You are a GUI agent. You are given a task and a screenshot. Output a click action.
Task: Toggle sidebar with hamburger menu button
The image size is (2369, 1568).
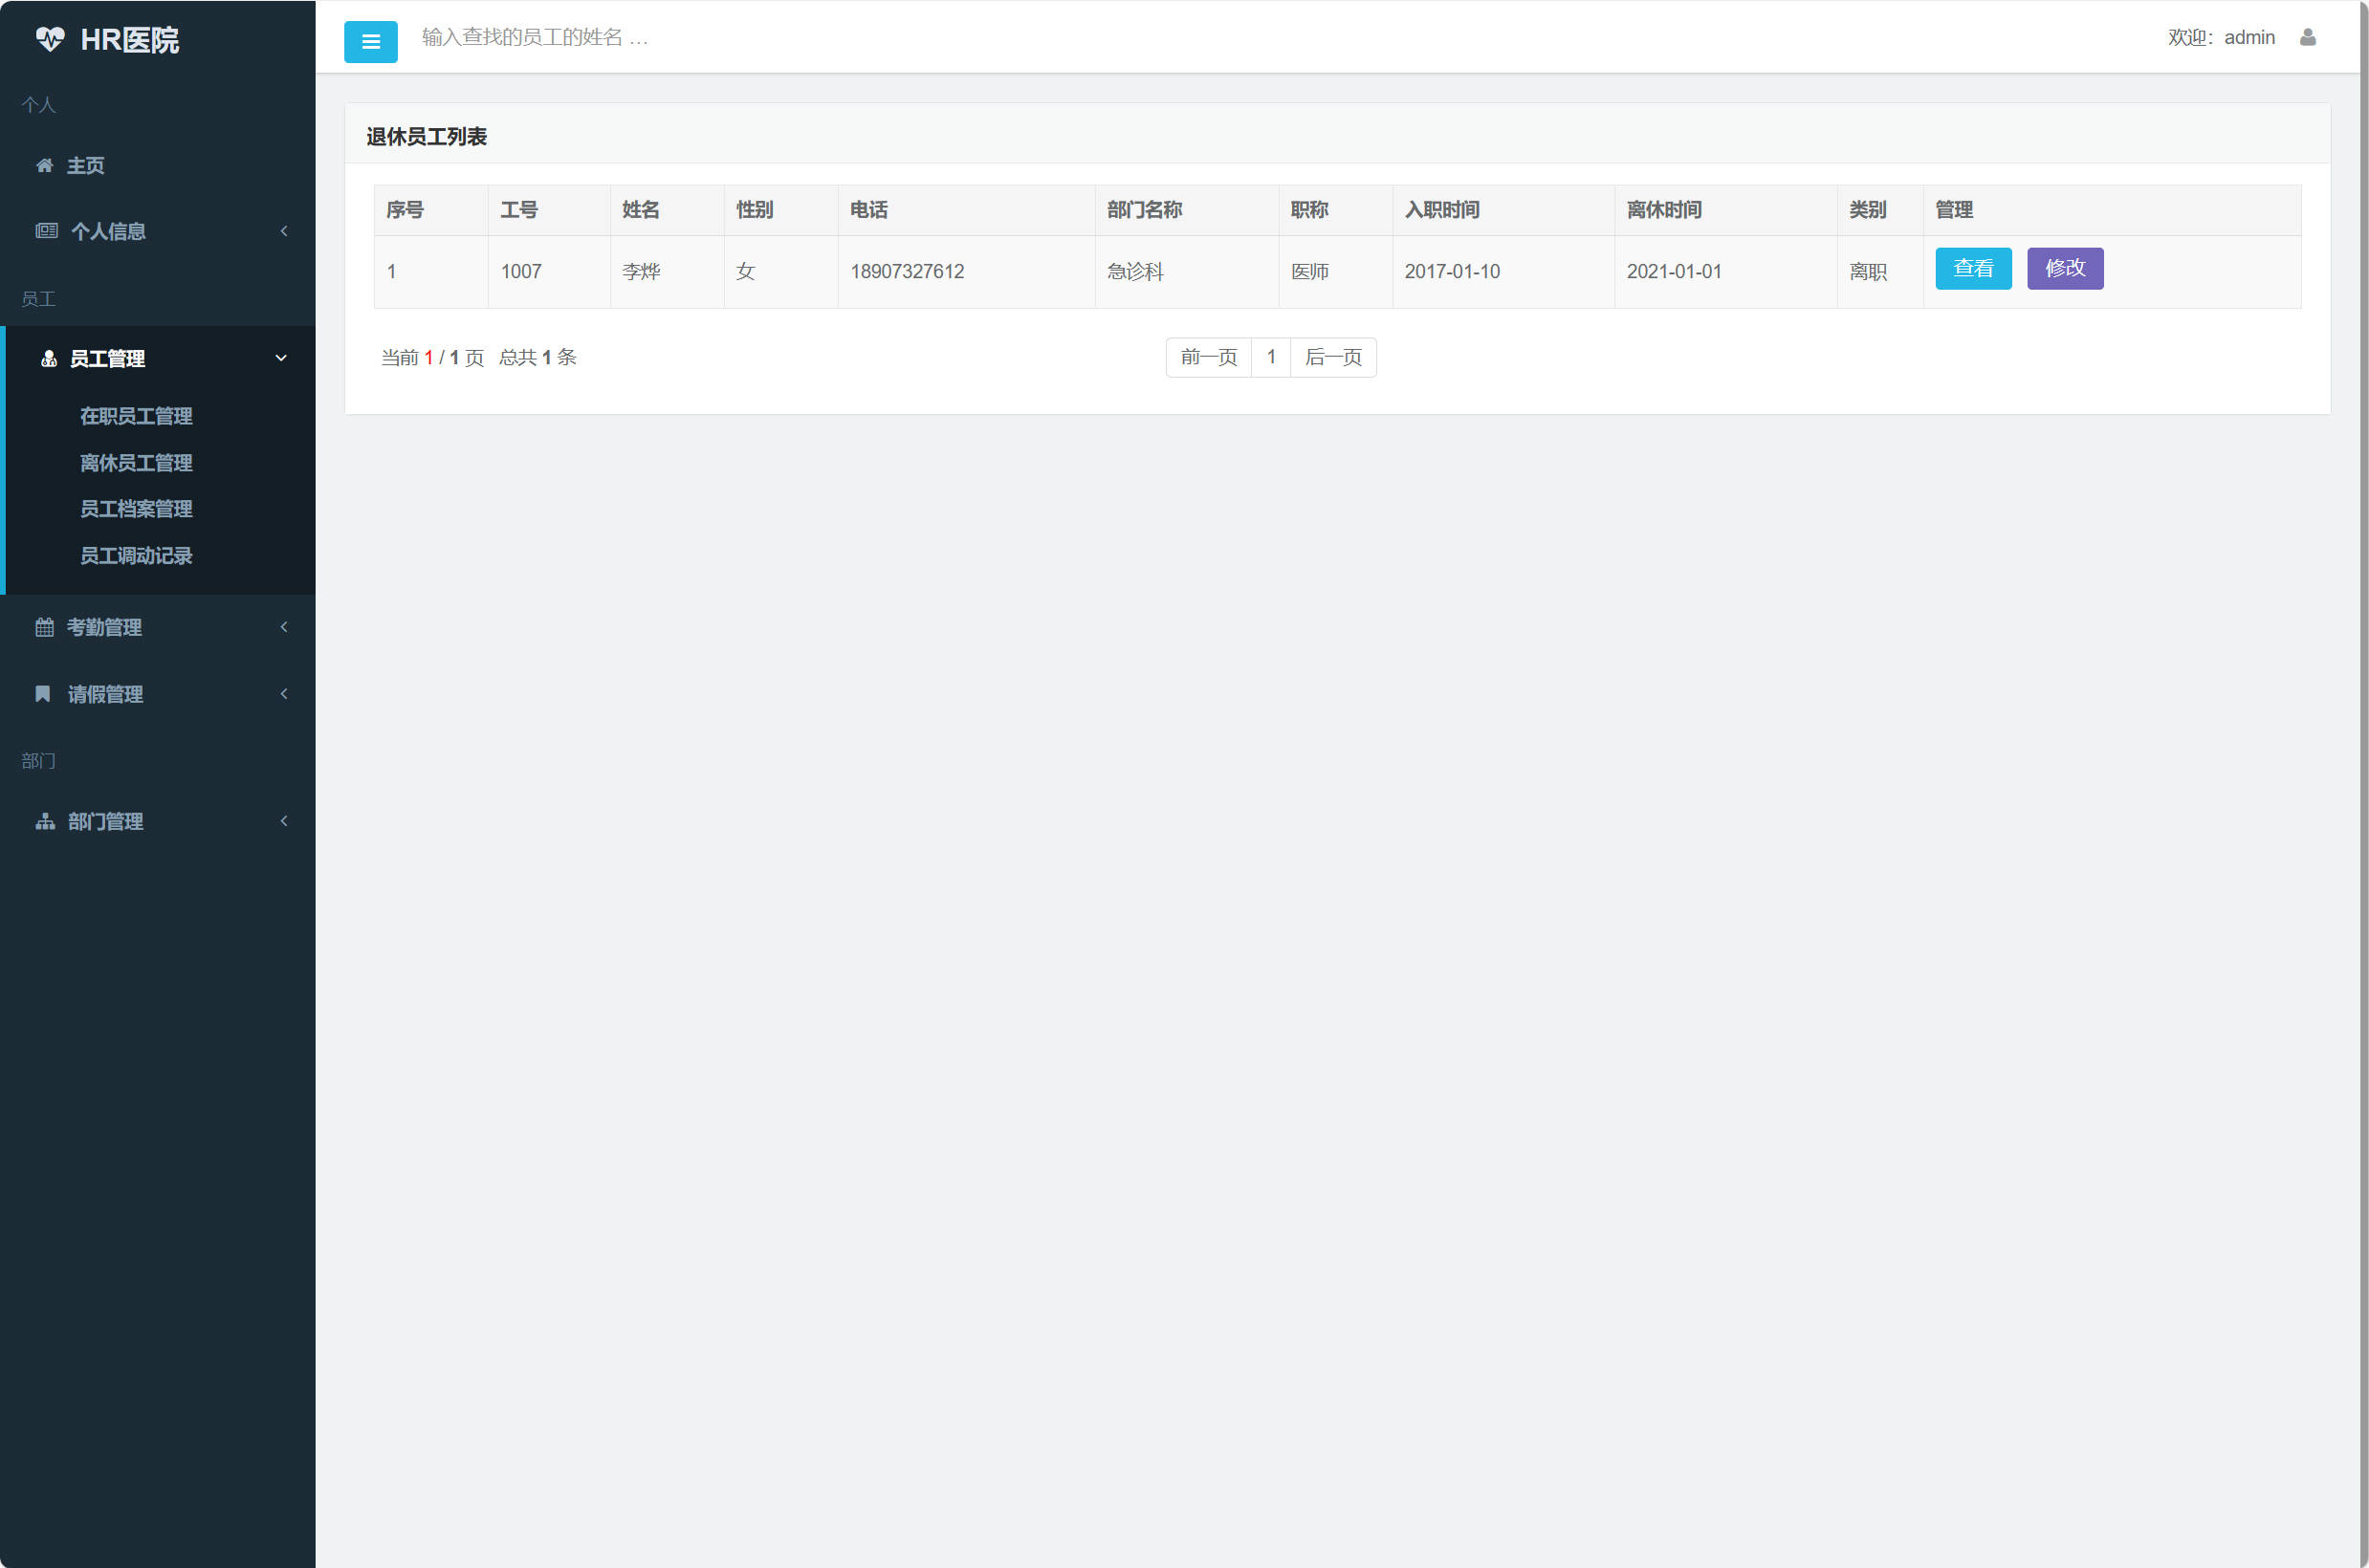(370, 41)
